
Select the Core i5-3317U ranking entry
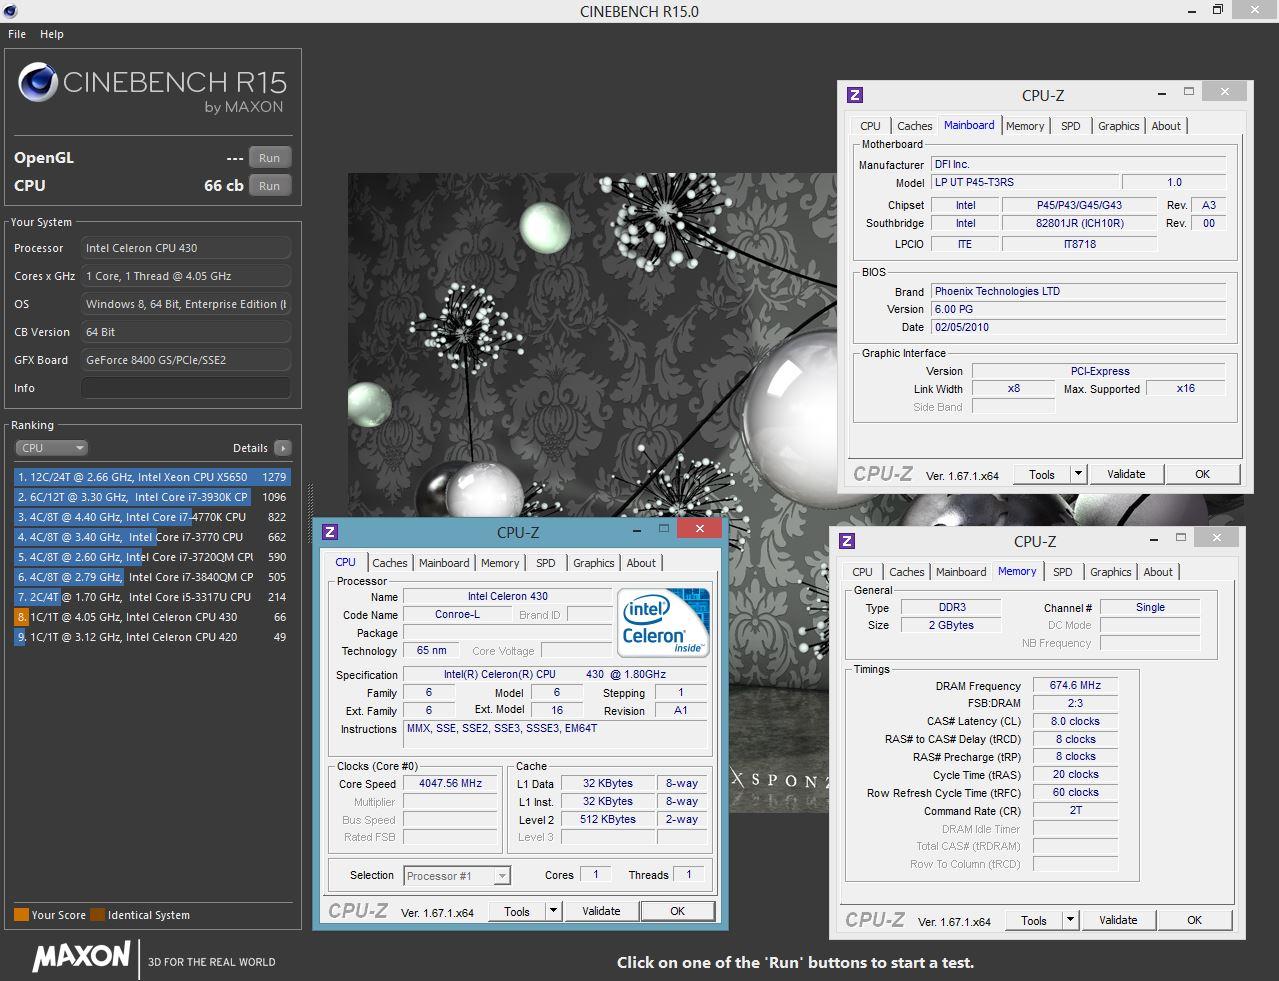152,597
